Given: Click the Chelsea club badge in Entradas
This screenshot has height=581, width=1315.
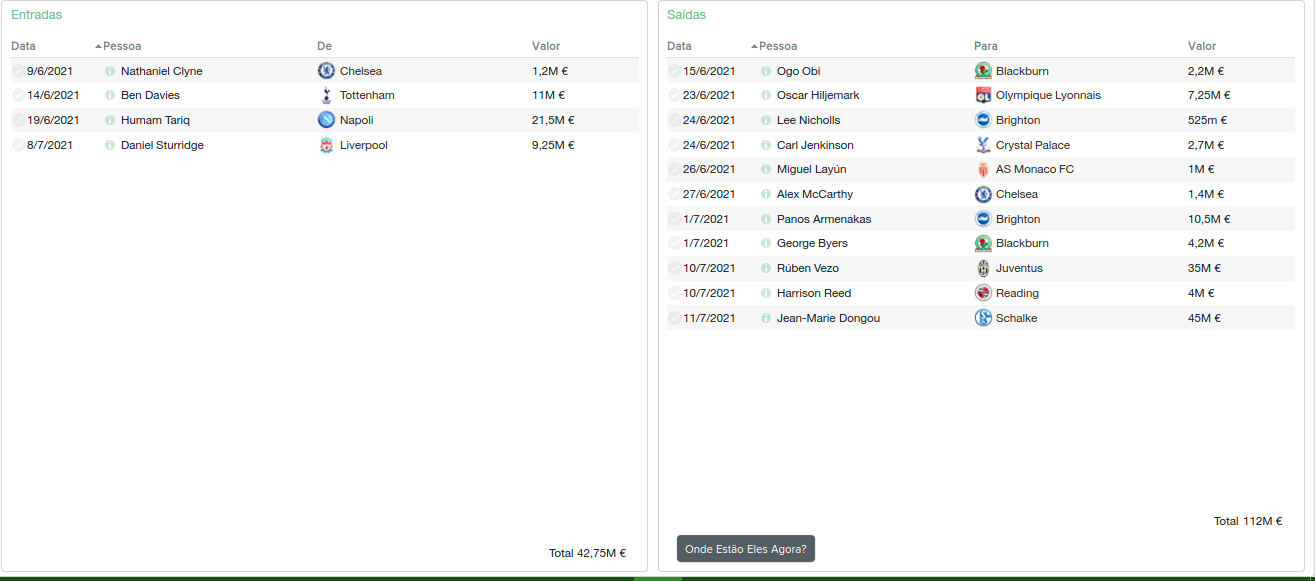Looking at the screenshot, I should pos(326,71).
